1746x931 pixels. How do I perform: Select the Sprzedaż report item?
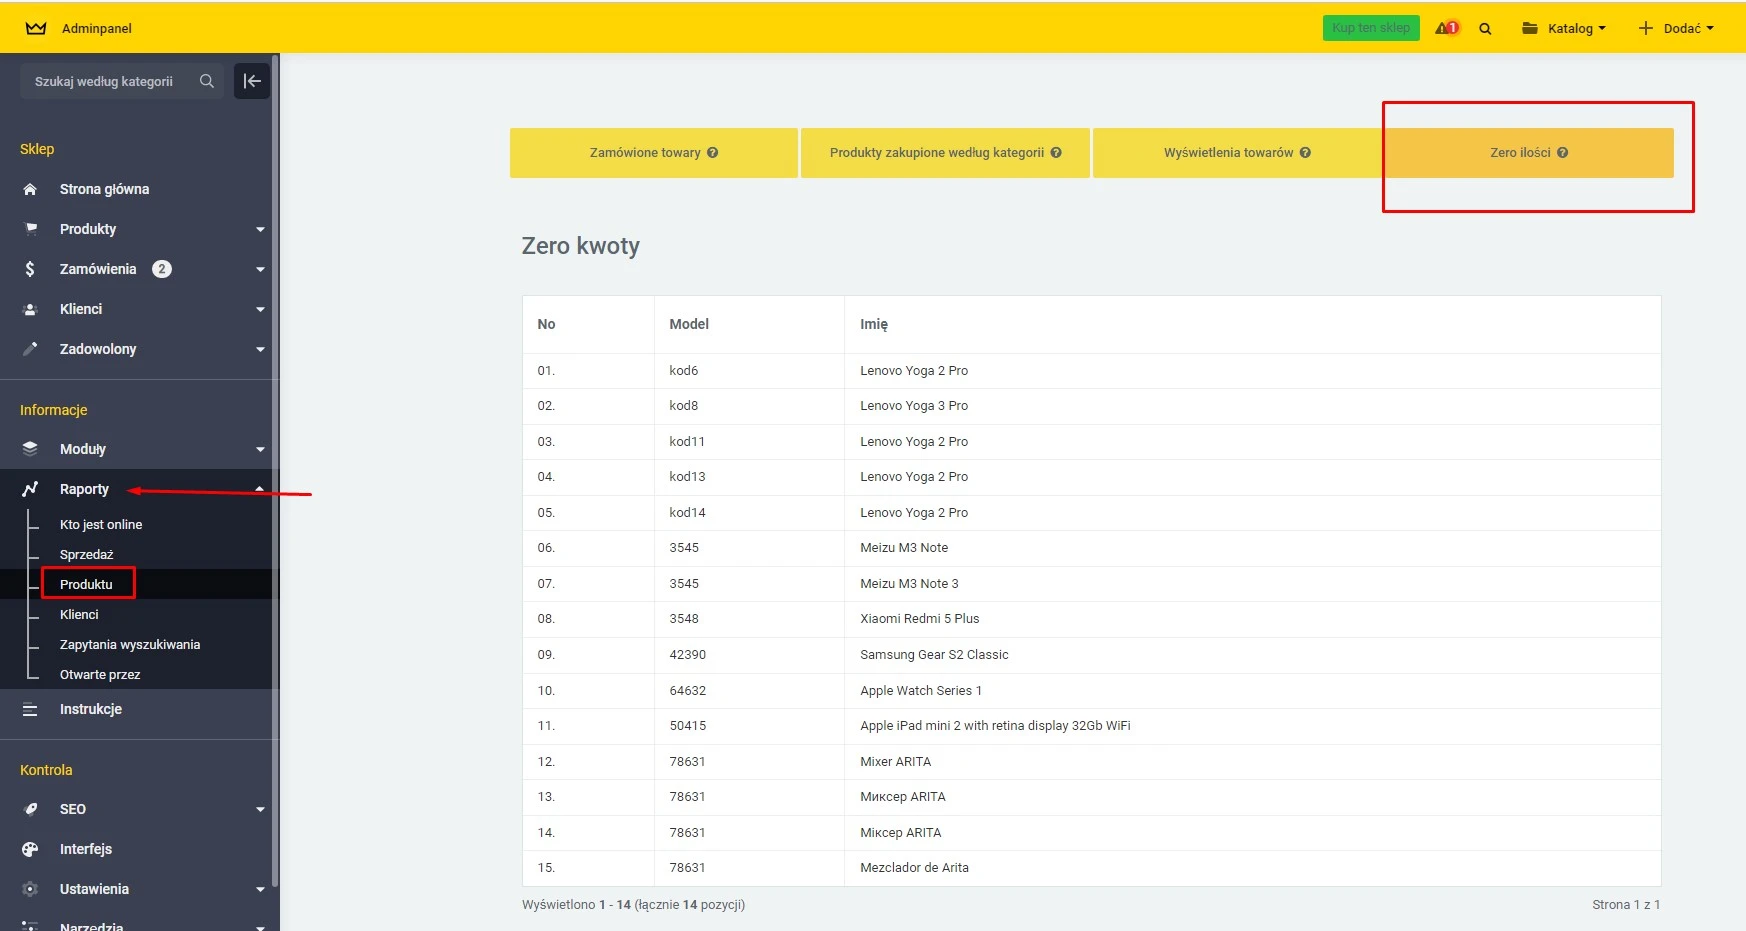pos(86,554)
